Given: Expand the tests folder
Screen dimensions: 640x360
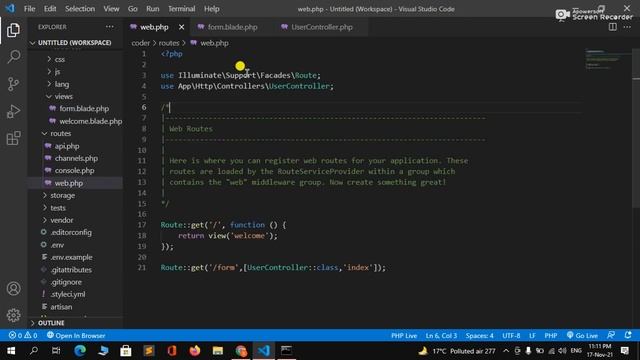Looking at the screenshot, I should pyautogui.click(x=58, y=208).
